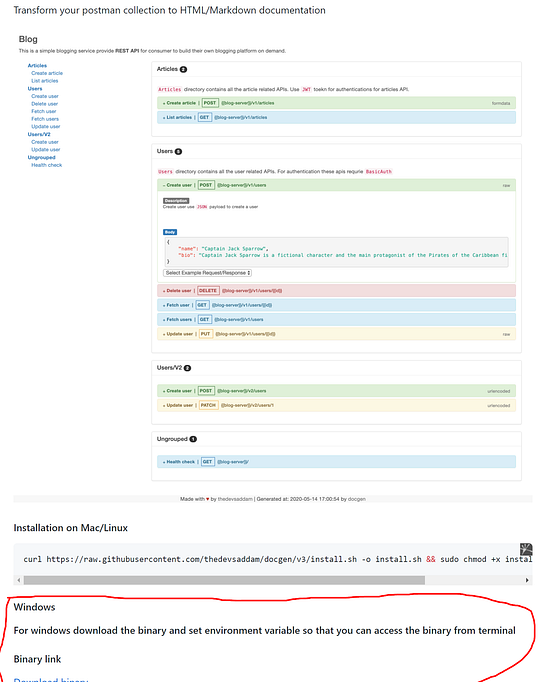Expand the List articles GET row
The width and height of the screenshot is (552, 682).
pos(336,117)
